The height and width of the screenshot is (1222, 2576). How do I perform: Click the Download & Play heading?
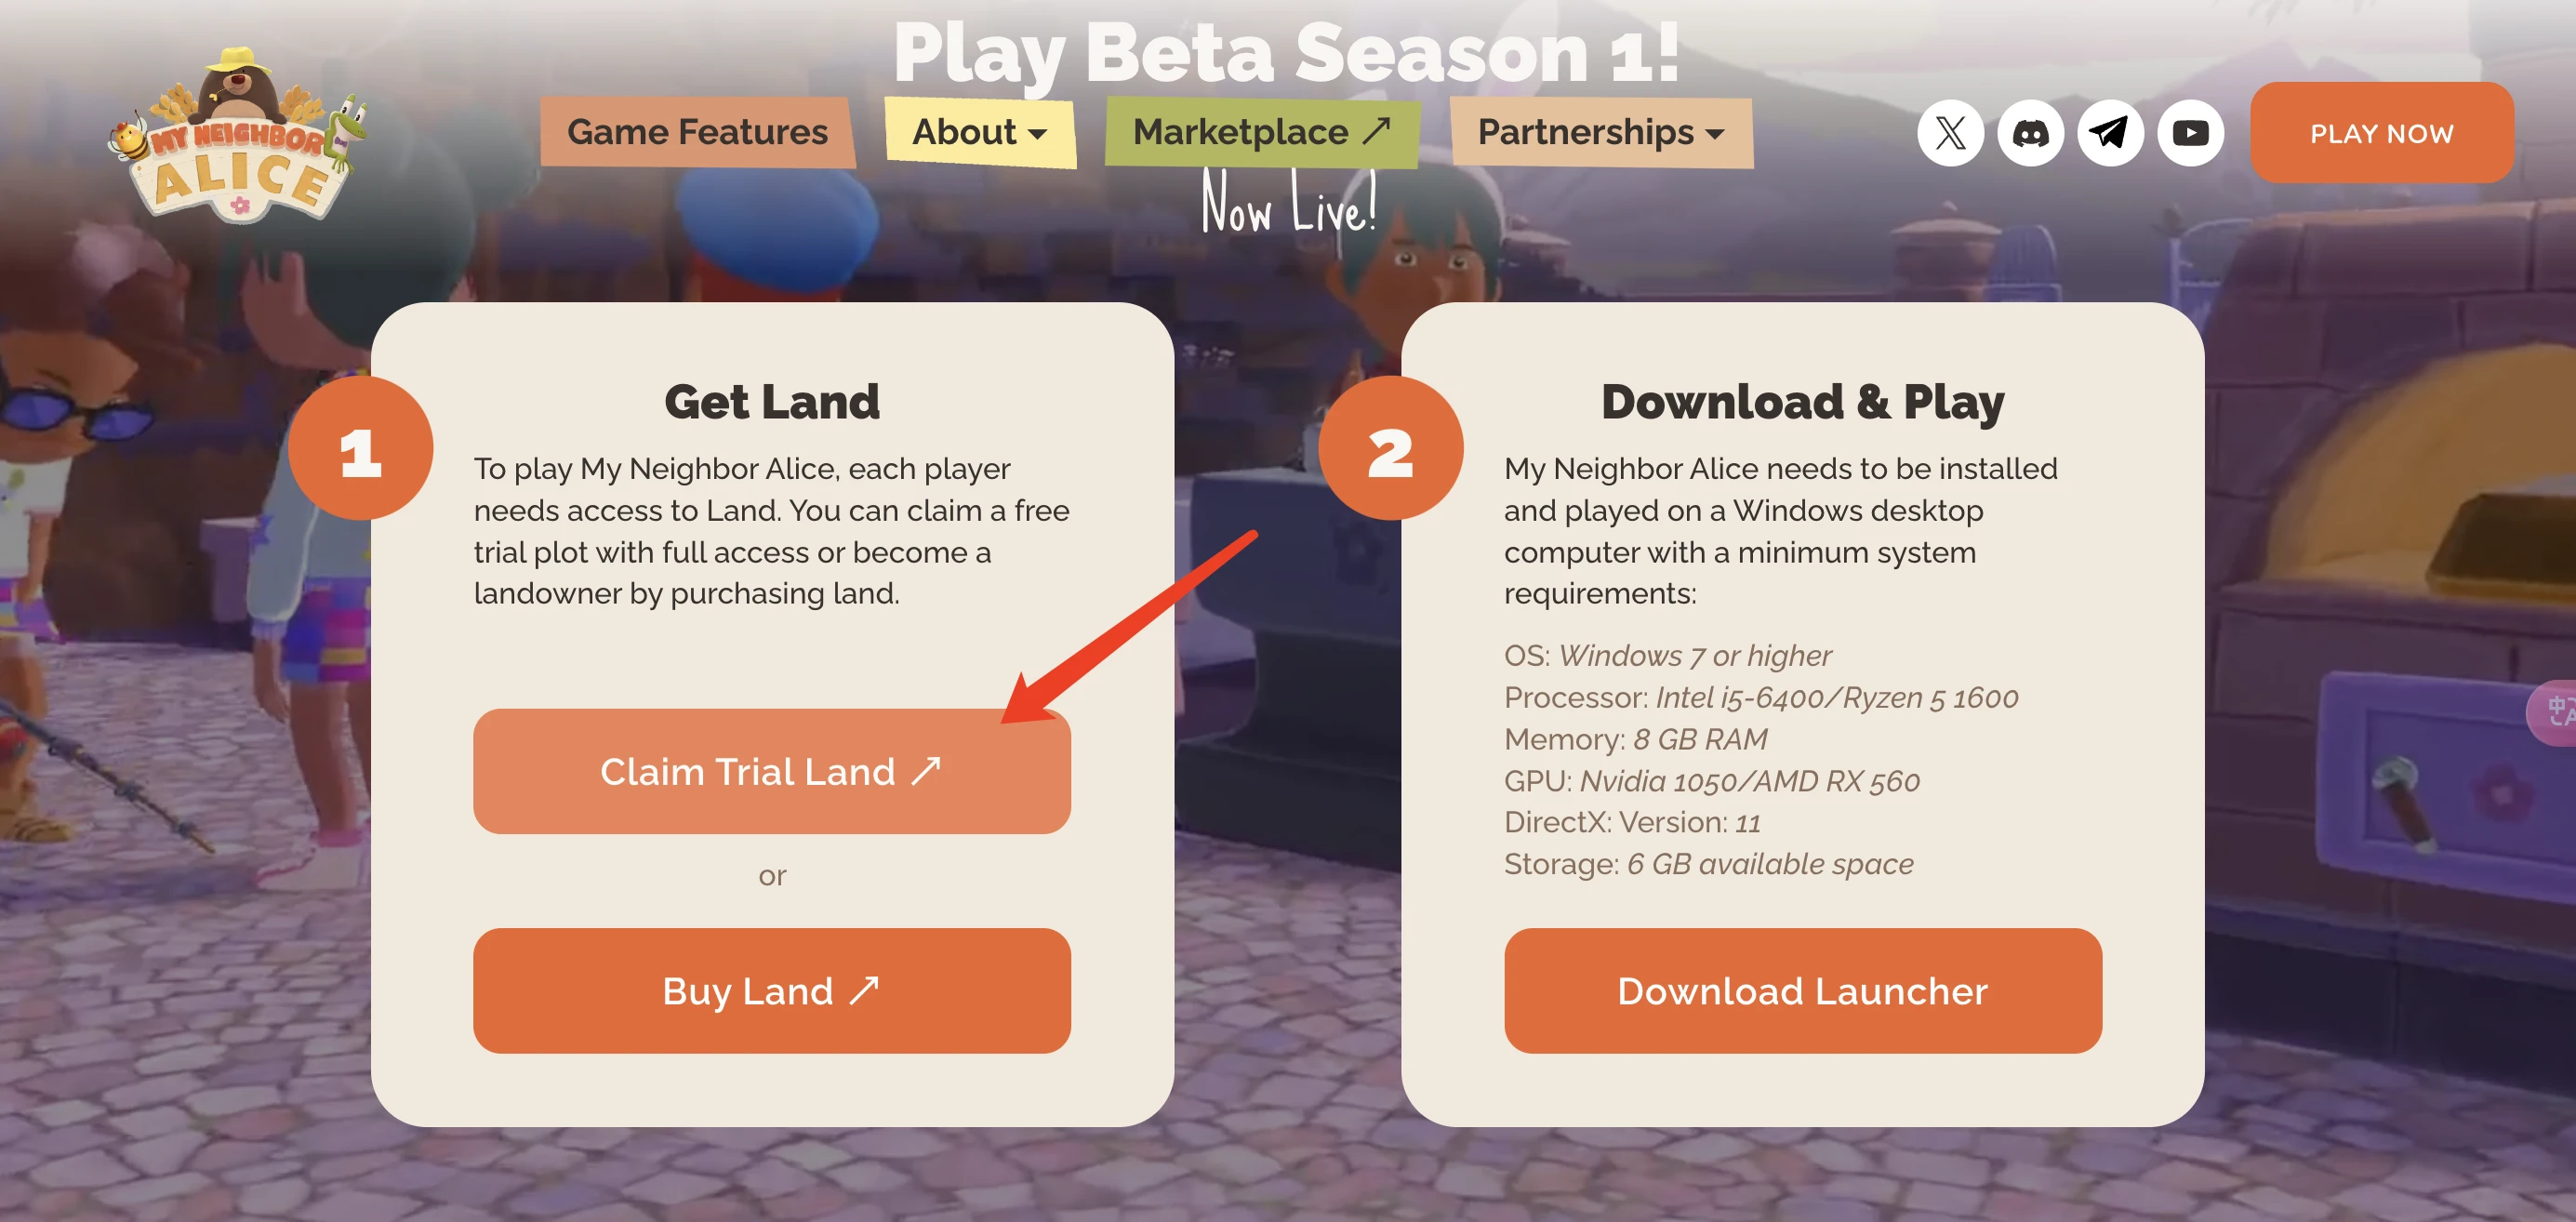pyautogui.click(x=1802, y=402)
